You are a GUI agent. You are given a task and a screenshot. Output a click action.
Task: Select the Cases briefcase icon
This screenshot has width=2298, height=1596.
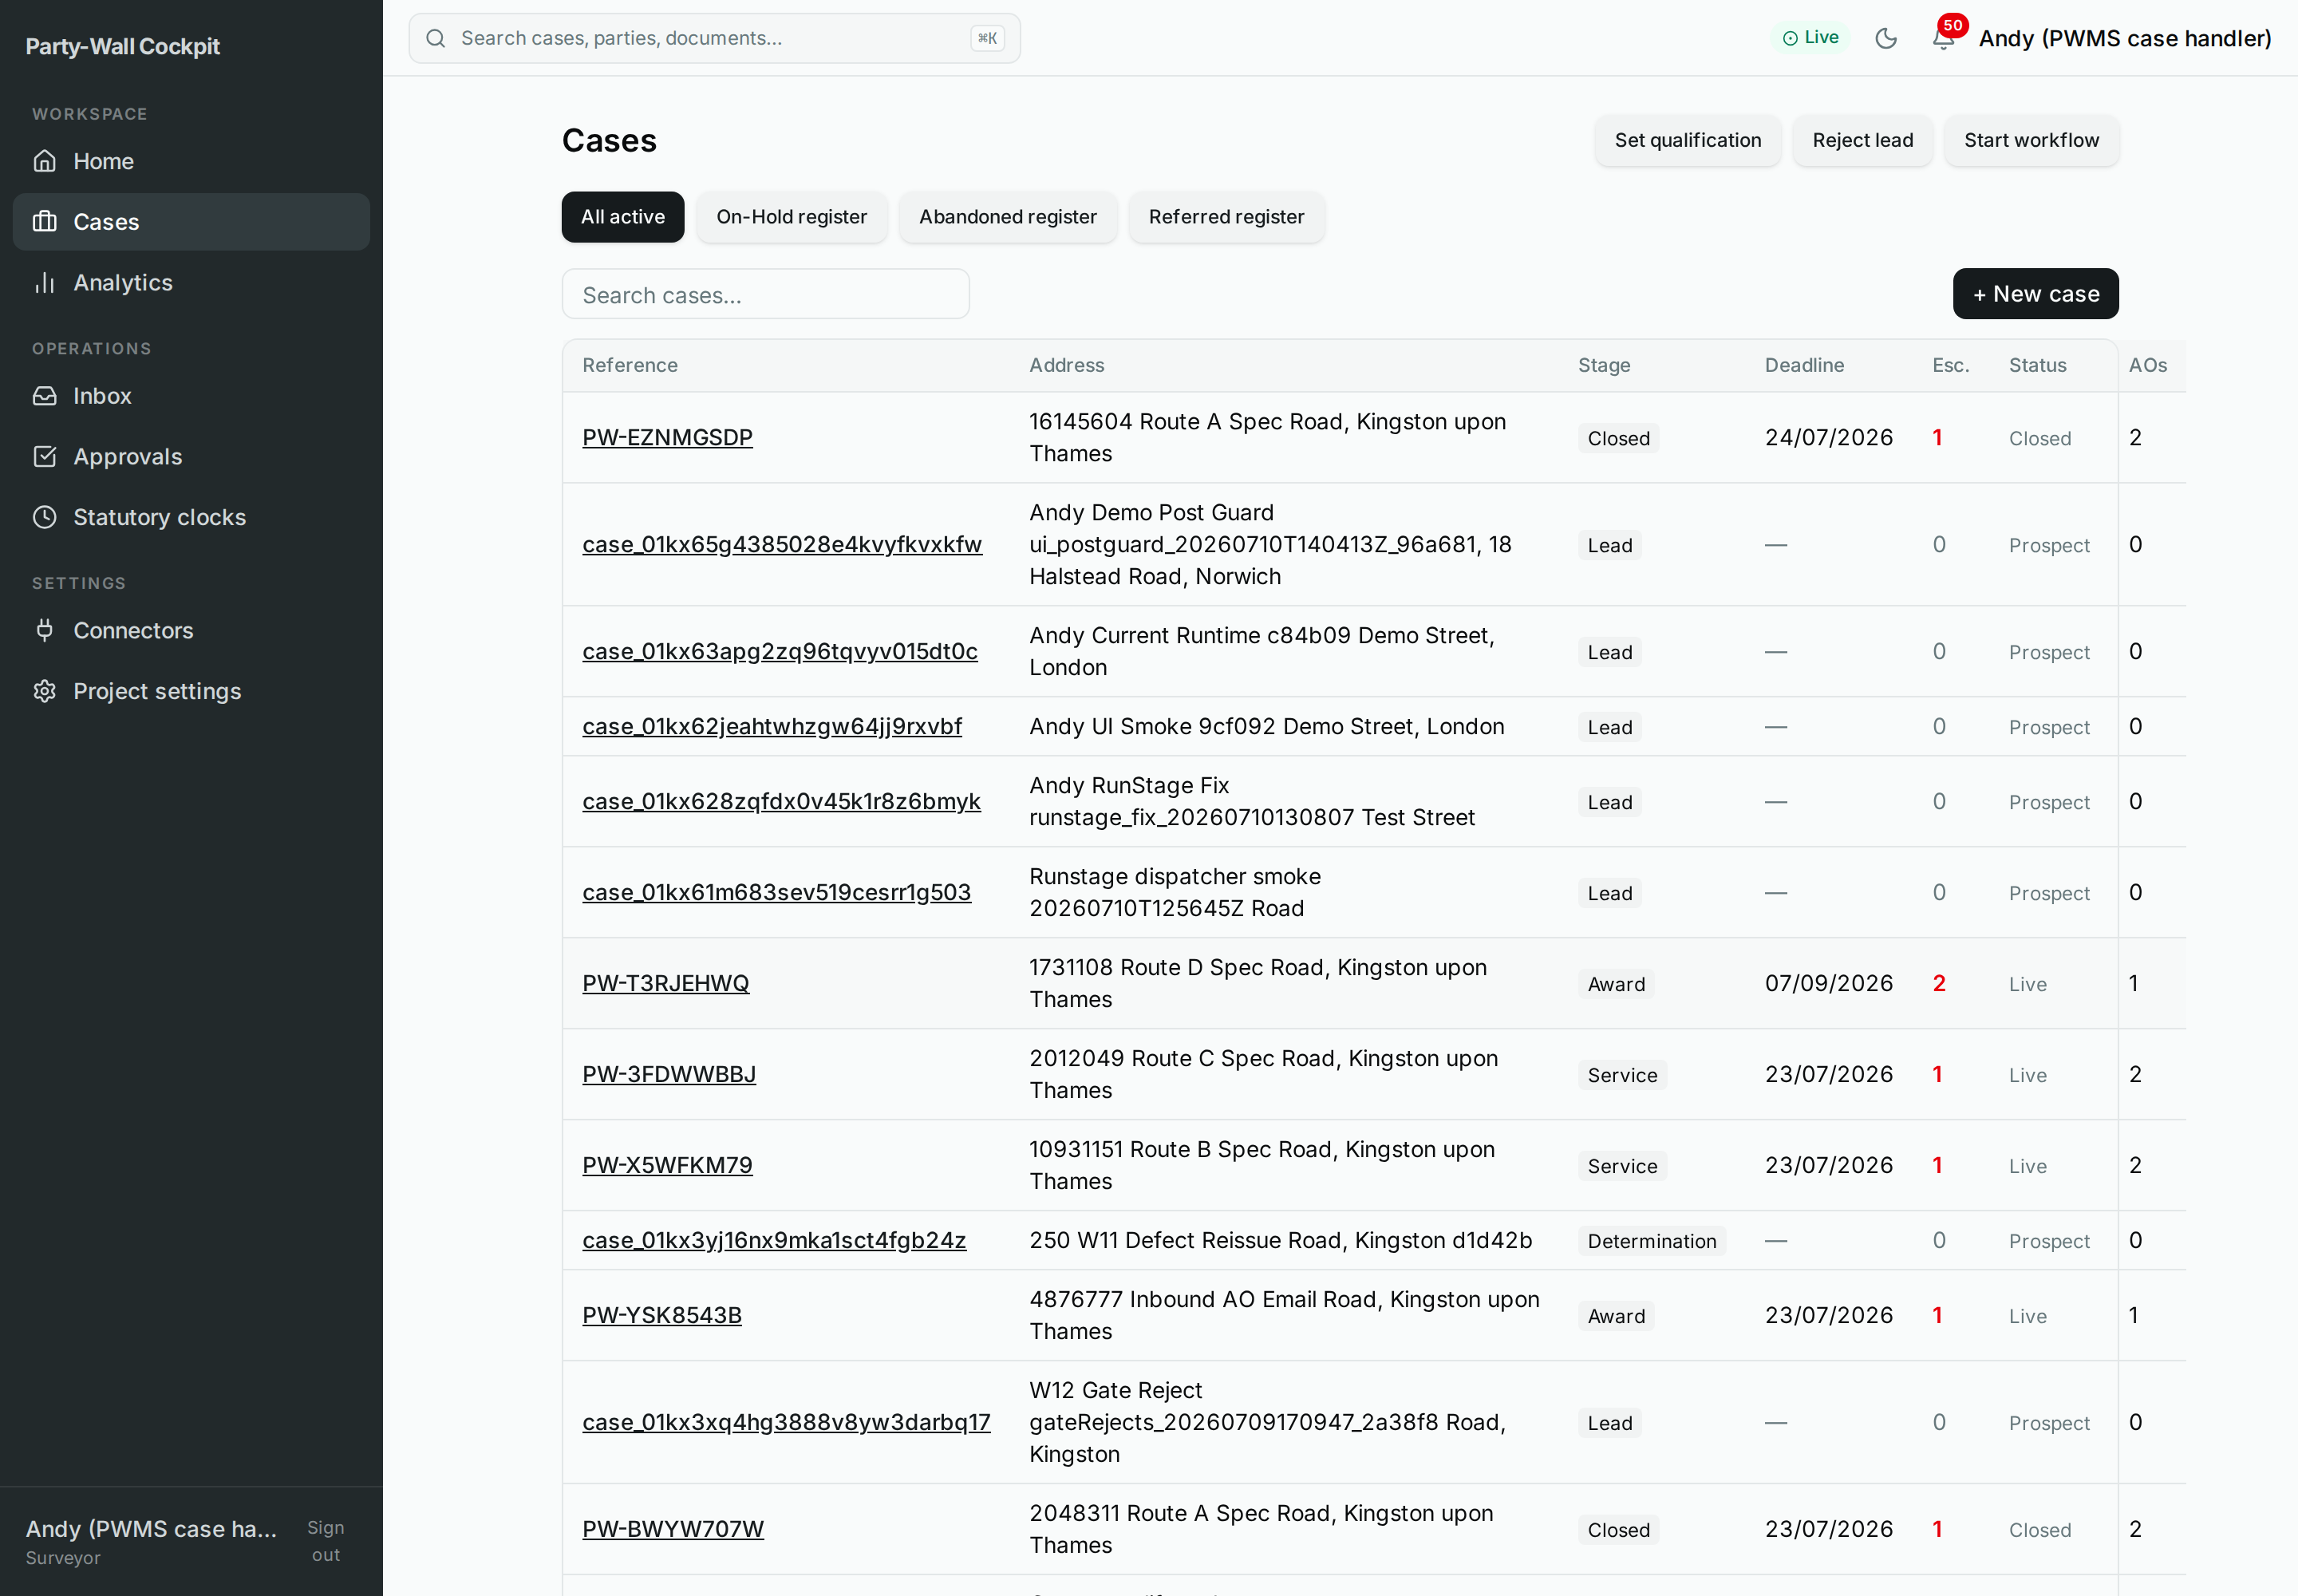pyautogui.click(x=45, y=222)
